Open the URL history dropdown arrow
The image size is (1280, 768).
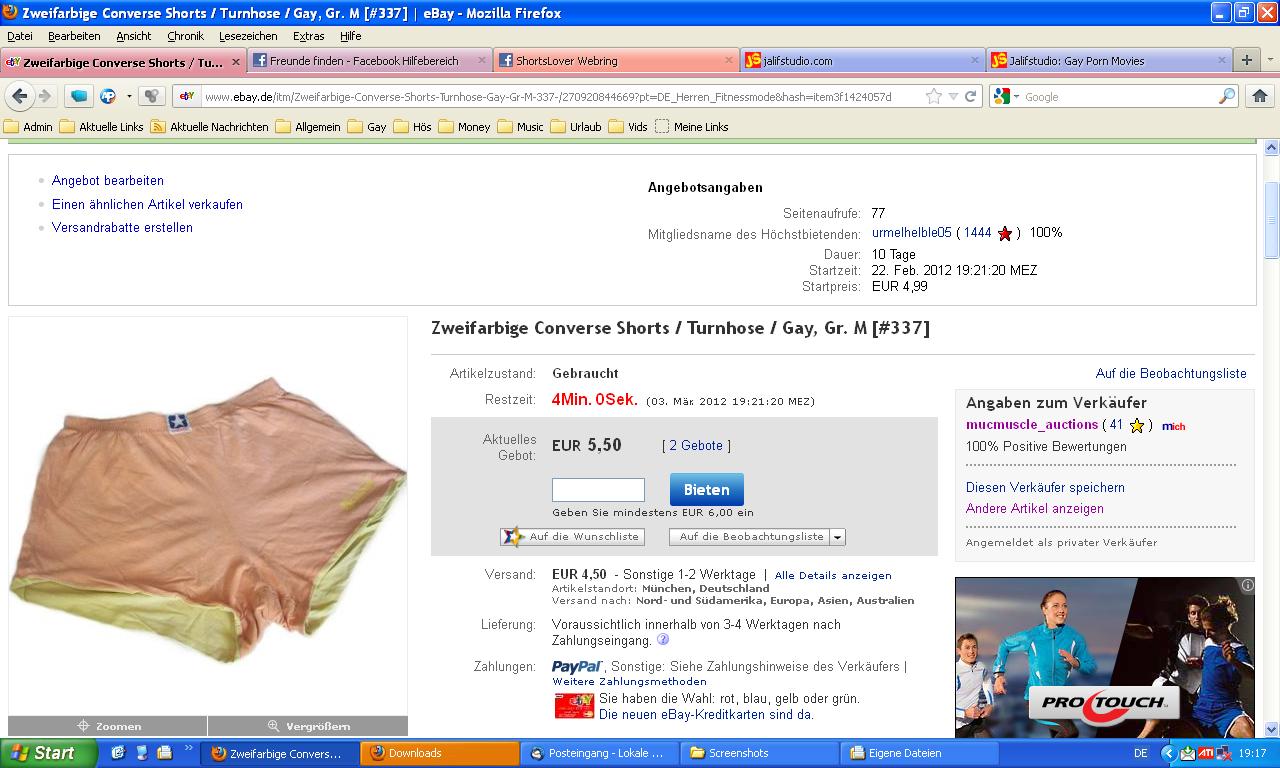953,96
